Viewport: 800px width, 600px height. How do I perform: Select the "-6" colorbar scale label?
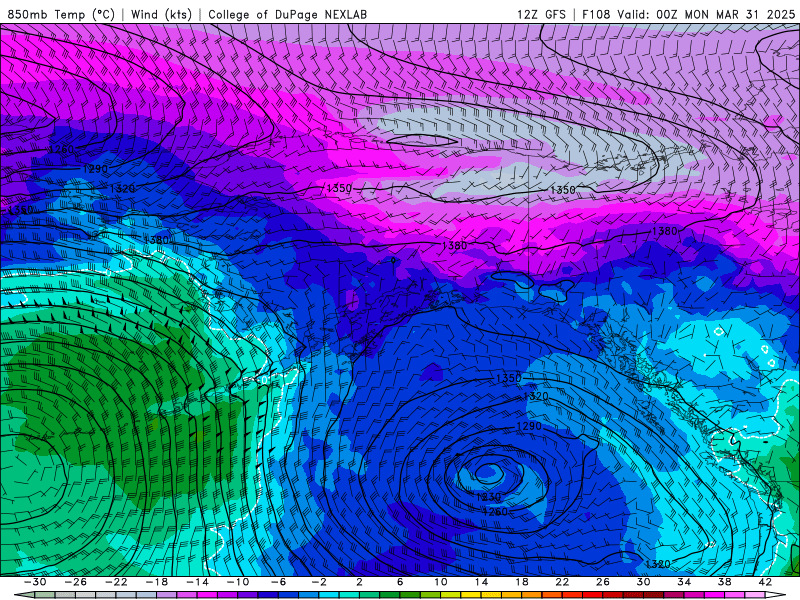(x=279, y=582)
